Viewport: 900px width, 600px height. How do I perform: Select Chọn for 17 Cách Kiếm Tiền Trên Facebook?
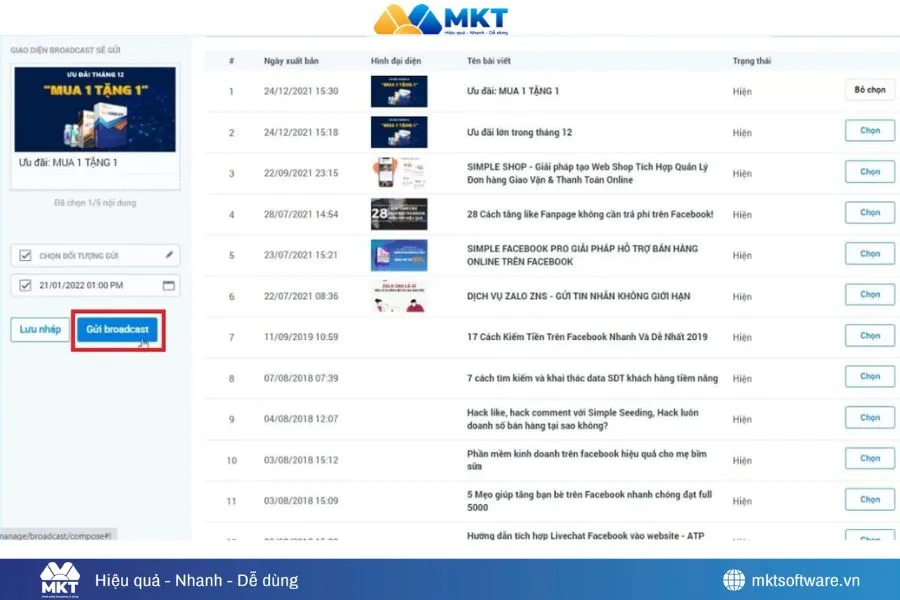tap(869, 335)
